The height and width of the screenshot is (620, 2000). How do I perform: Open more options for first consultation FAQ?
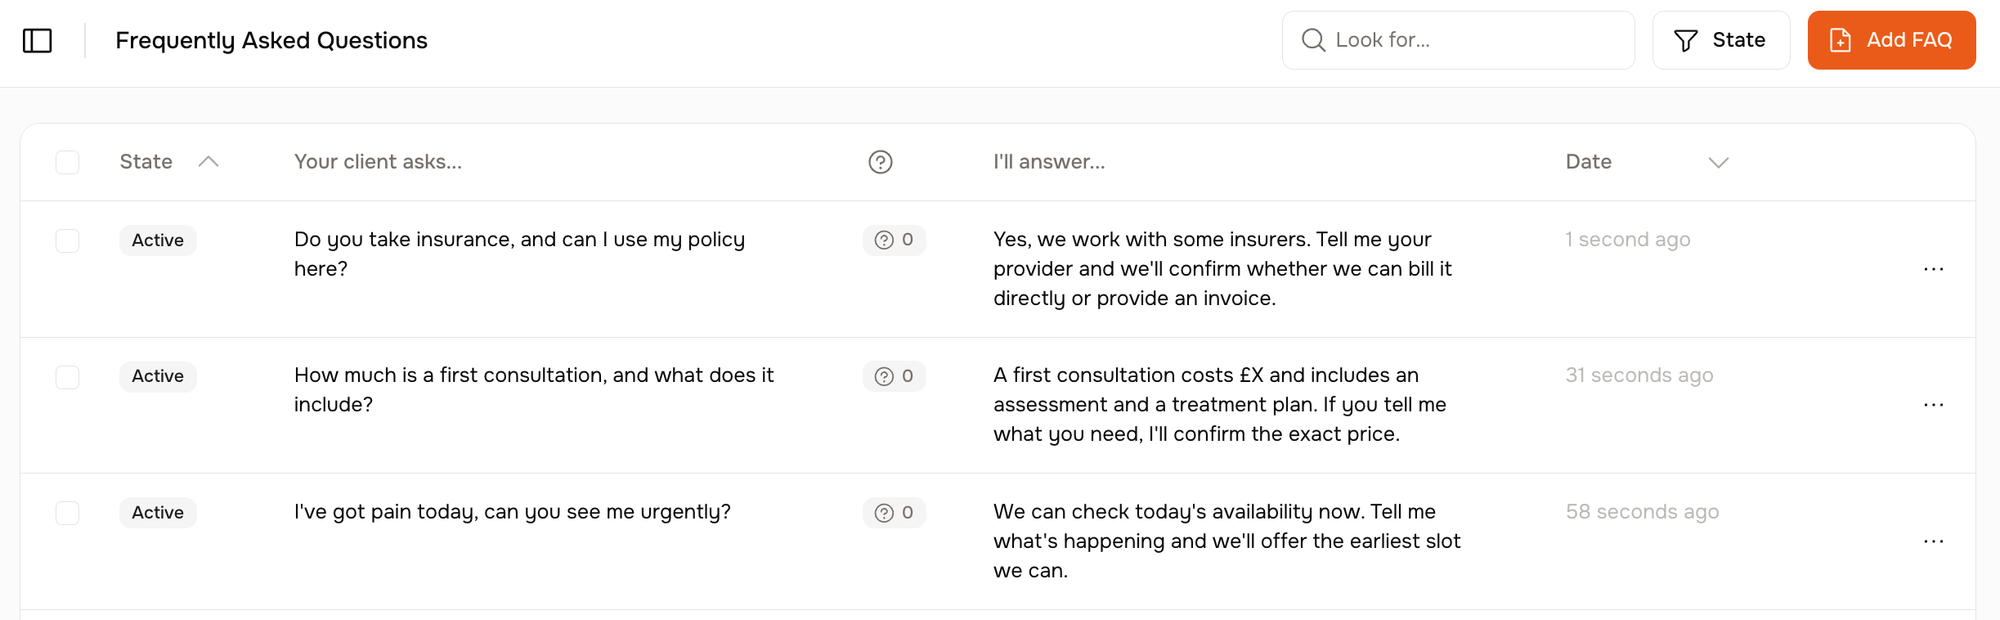point(1933,405)
